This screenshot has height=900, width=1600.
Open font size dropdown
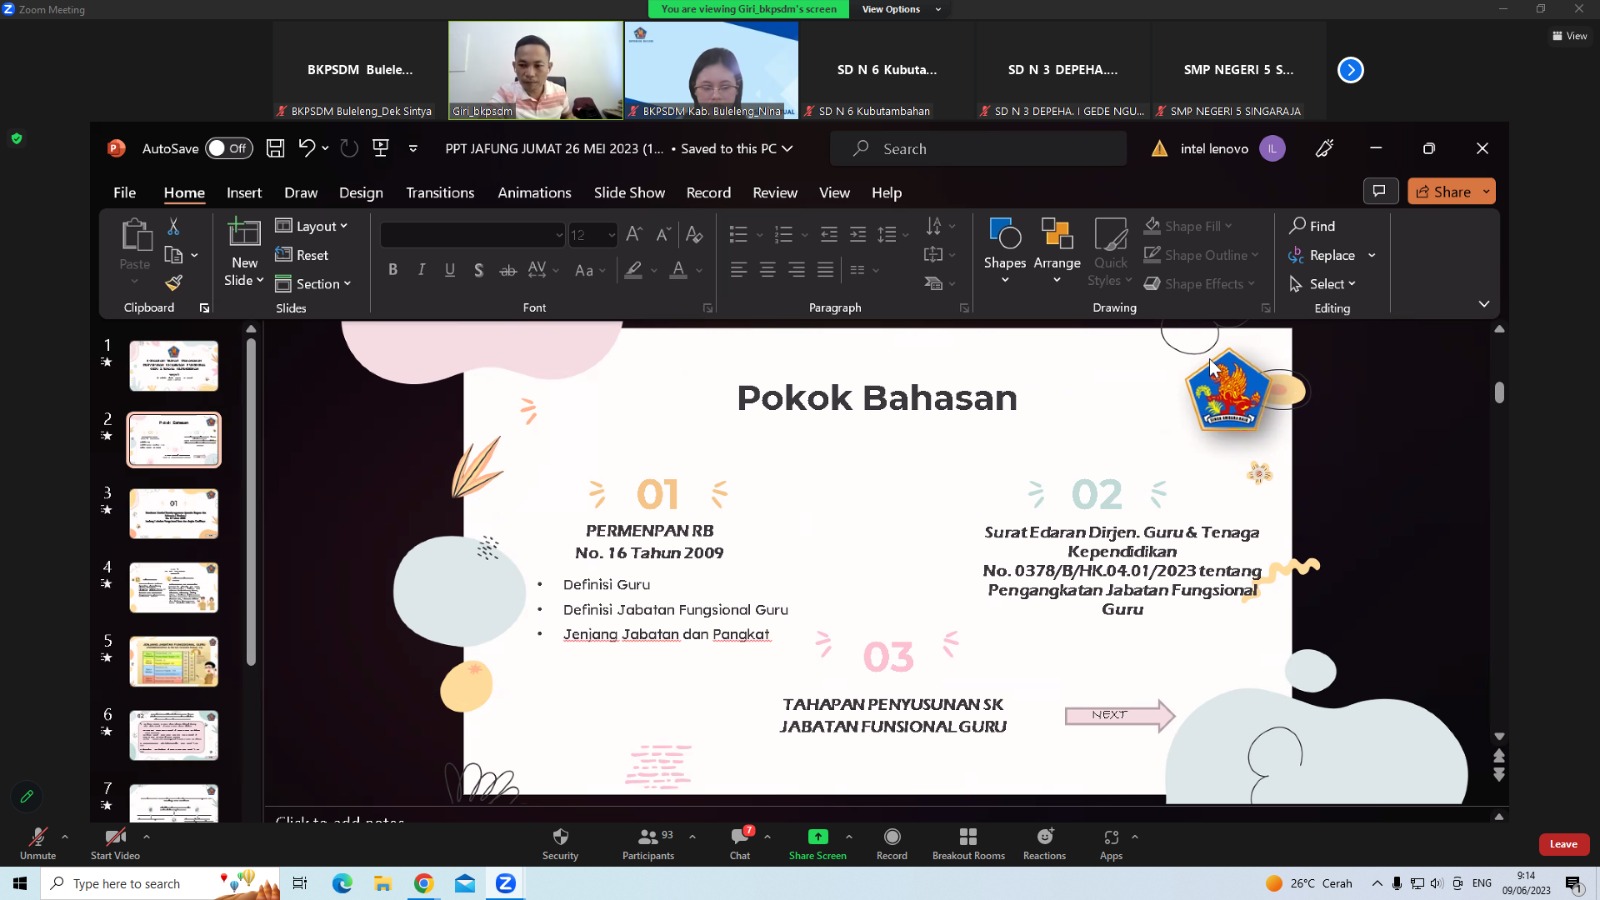[x=611, y=235]
